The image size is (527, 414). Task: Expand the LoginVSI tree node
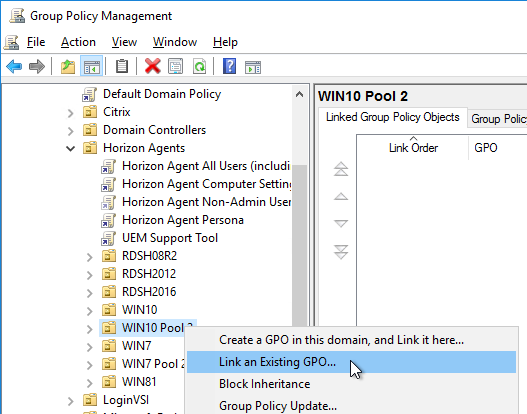[70, 401]
